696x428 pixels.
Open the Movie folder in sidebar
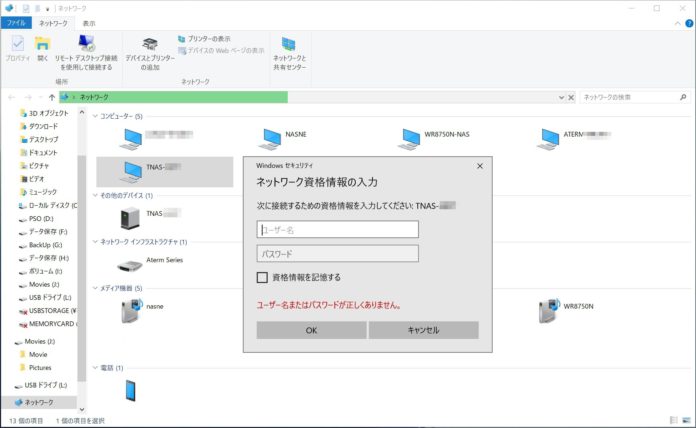point(34,355)
